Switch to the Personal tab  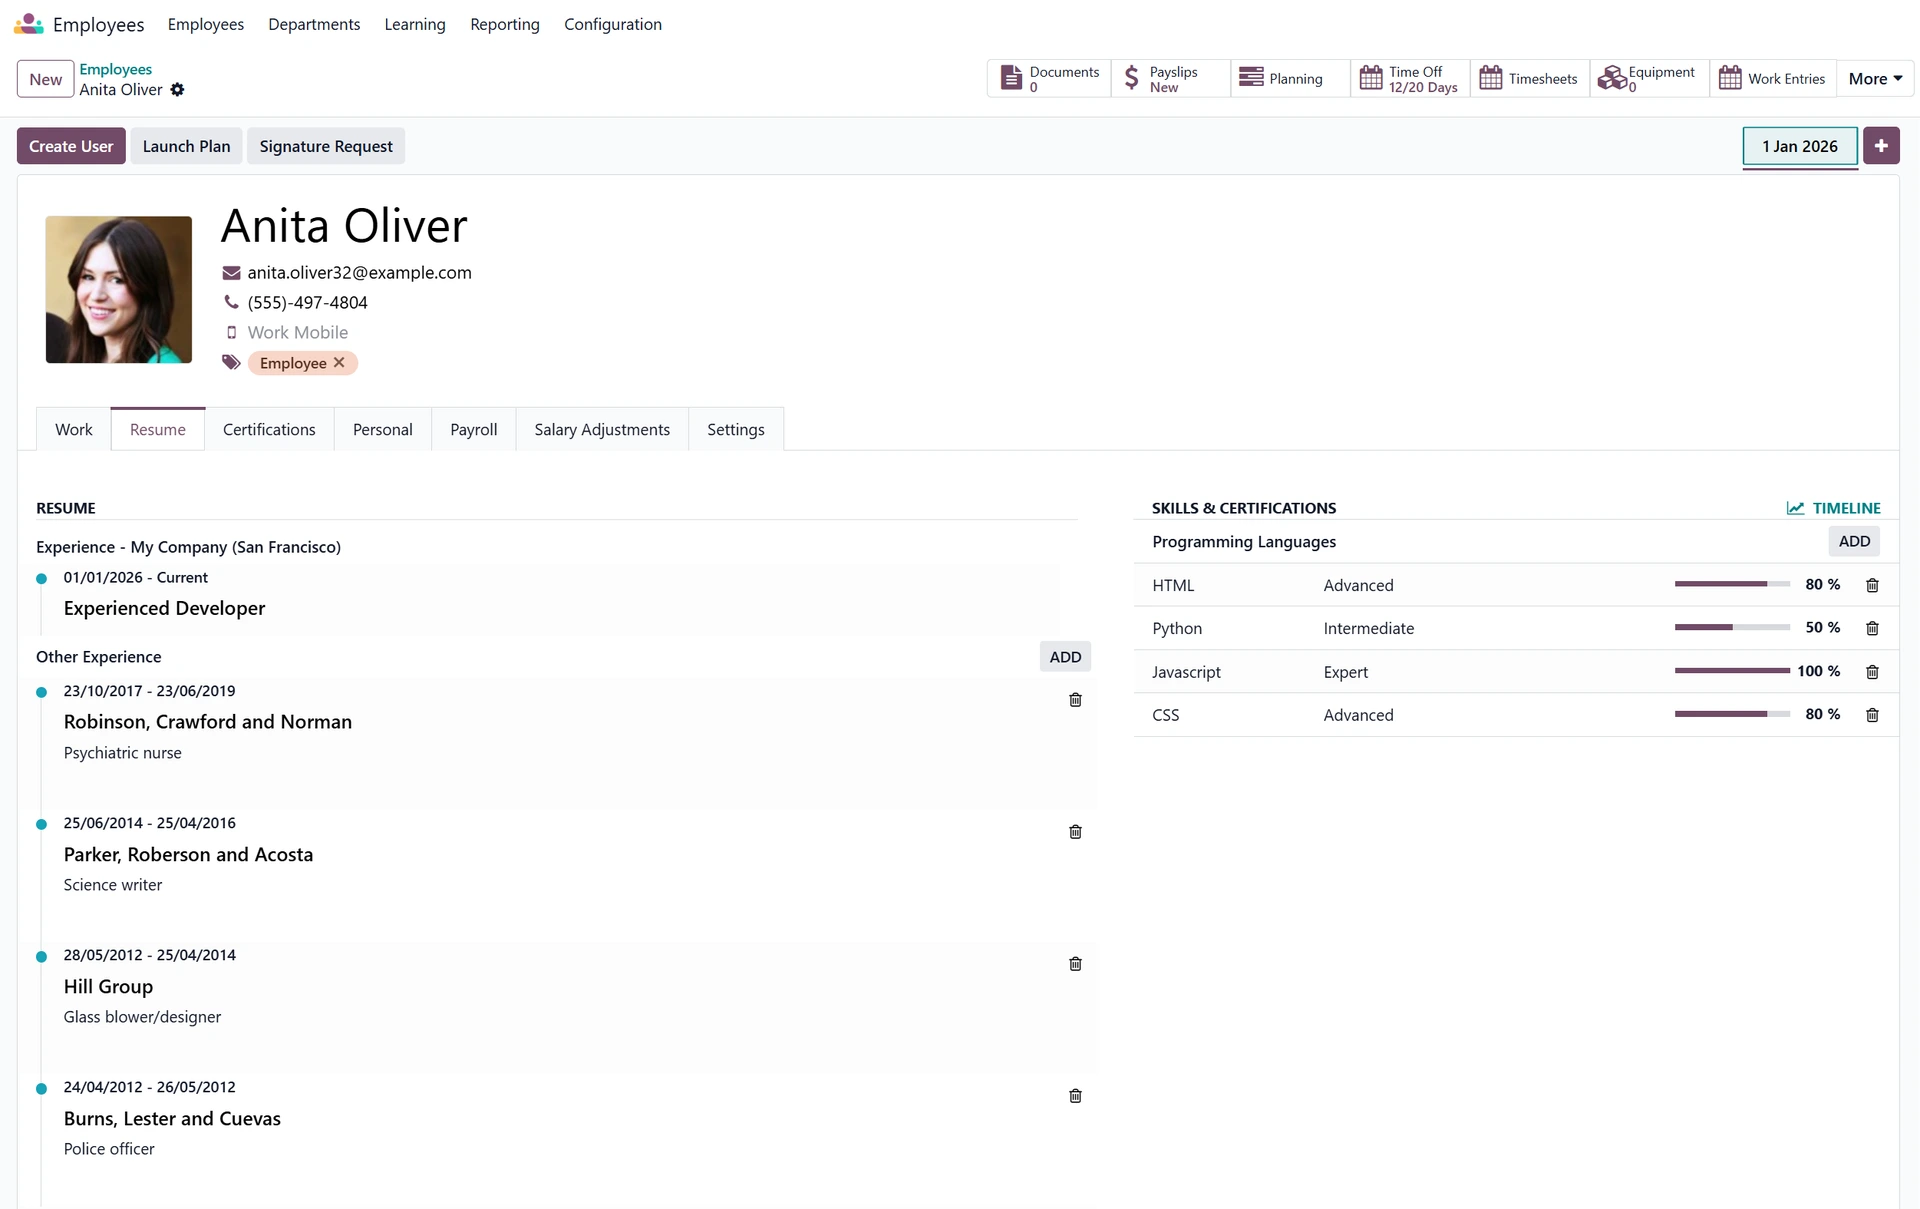click(x=383, y=429)
